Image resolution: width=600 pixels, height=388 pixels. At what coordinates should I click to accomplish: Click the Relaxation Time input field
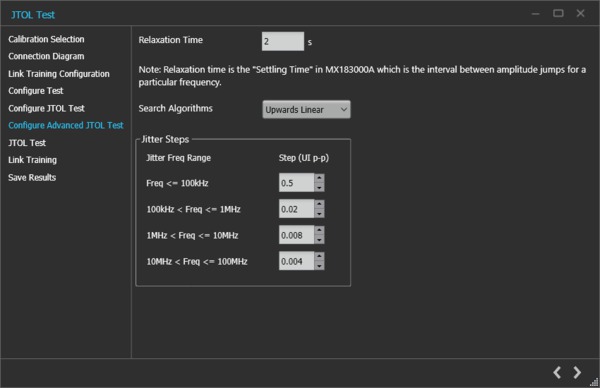[283, 41]
